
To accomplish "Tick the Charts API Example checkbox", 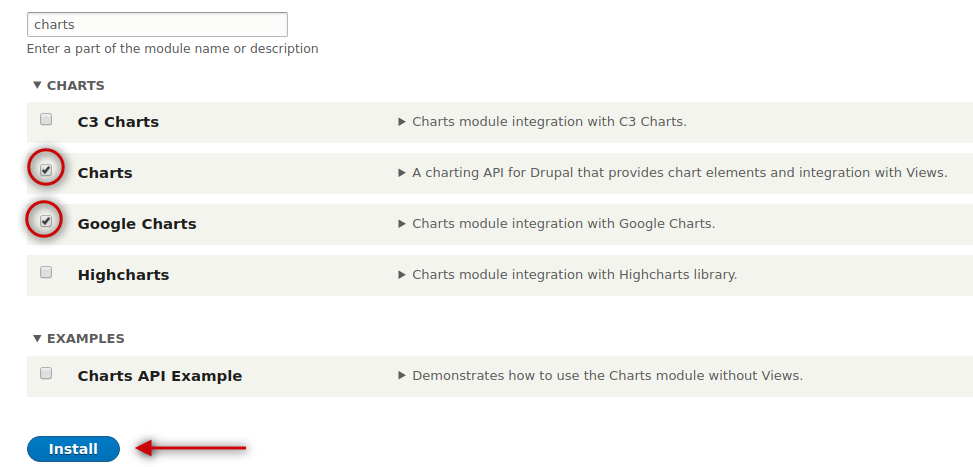I will tap(46, 373).
